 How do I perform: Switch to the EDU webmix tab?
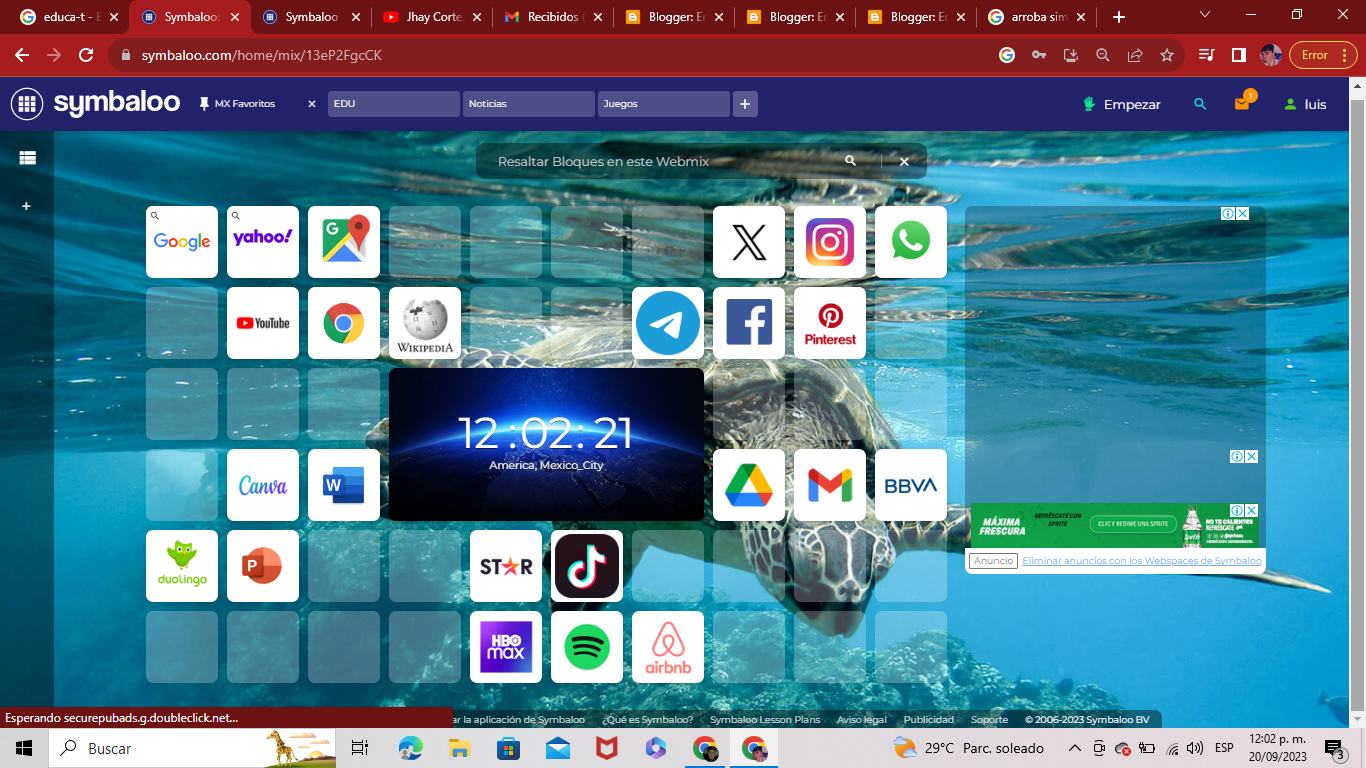click(x=393, y=104)
